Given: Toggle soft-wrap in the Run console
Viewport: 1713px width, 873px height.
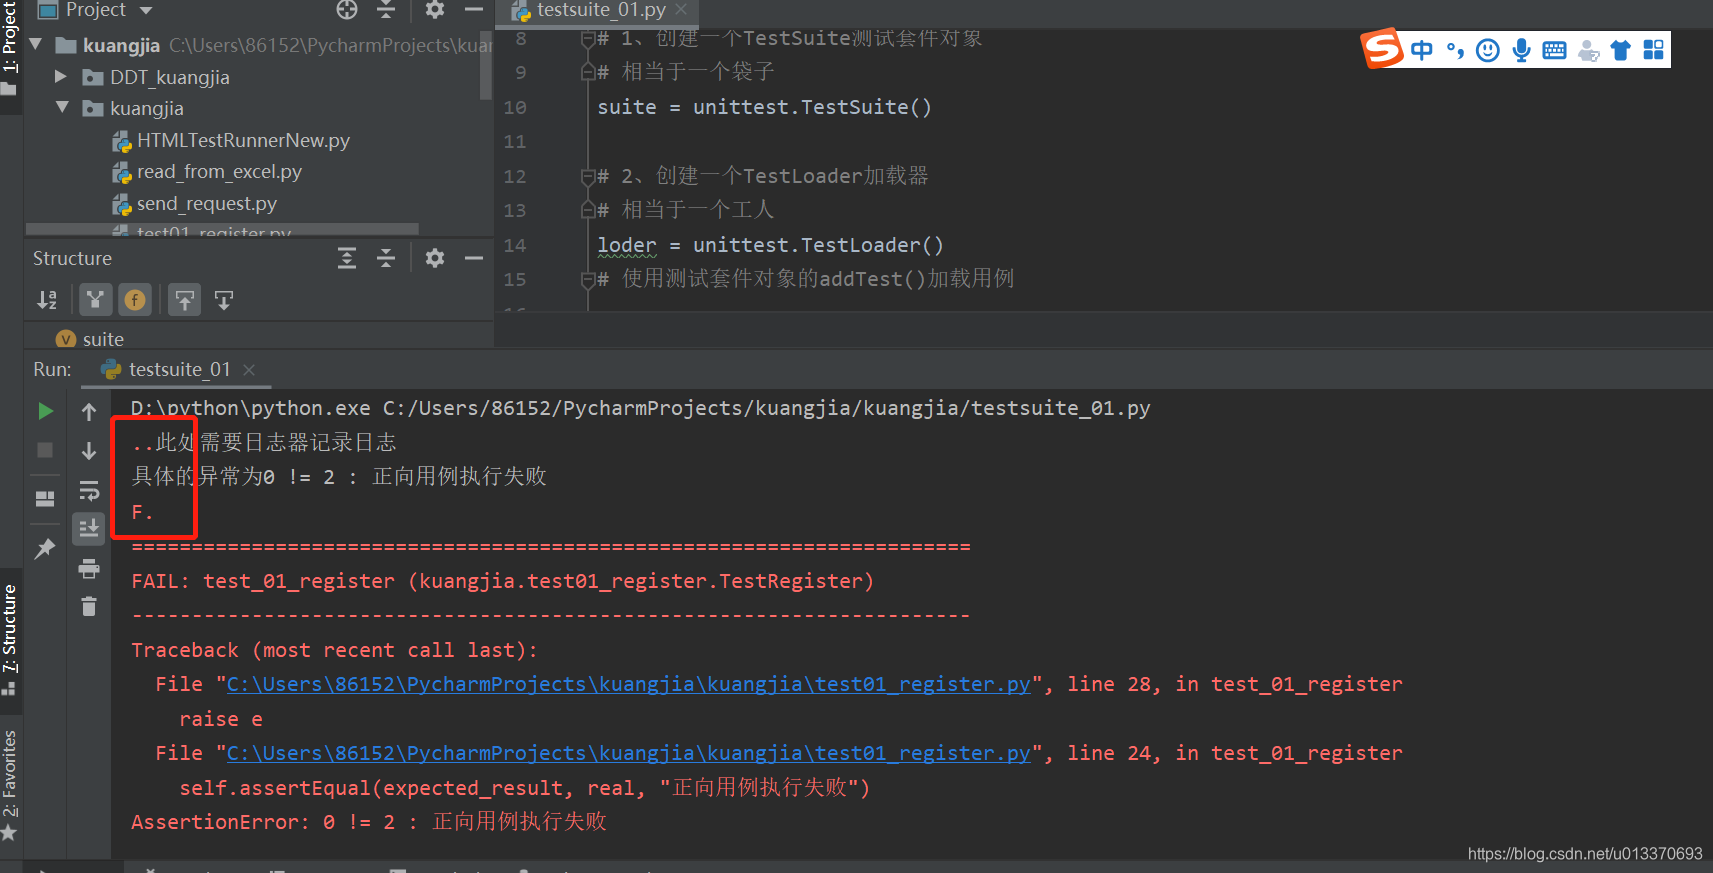Looking at the screenshot, I should coord(89,490).
